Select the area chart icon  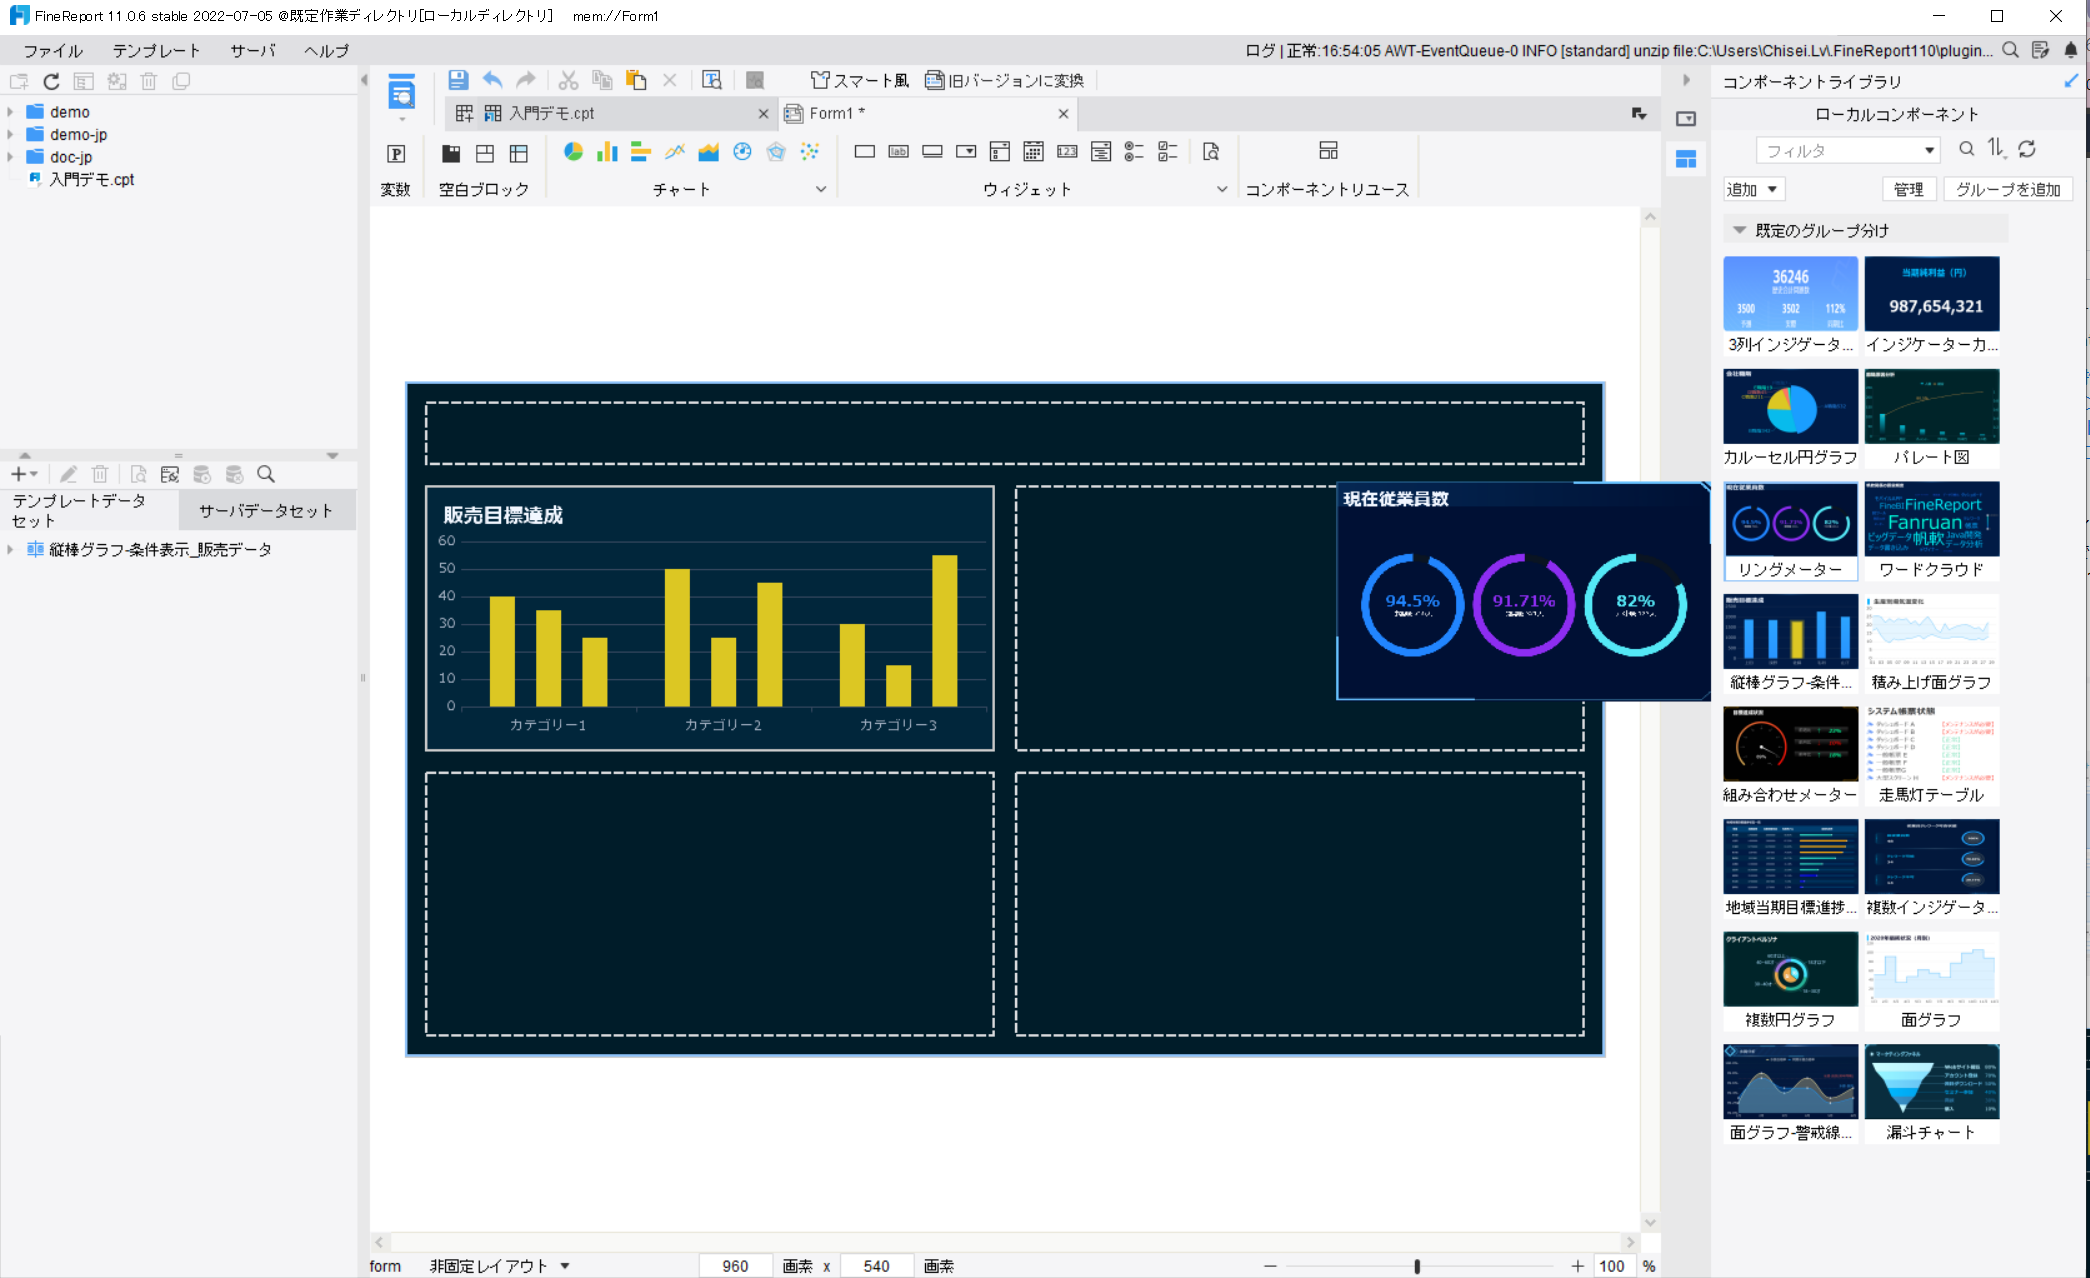coord(709,152)
